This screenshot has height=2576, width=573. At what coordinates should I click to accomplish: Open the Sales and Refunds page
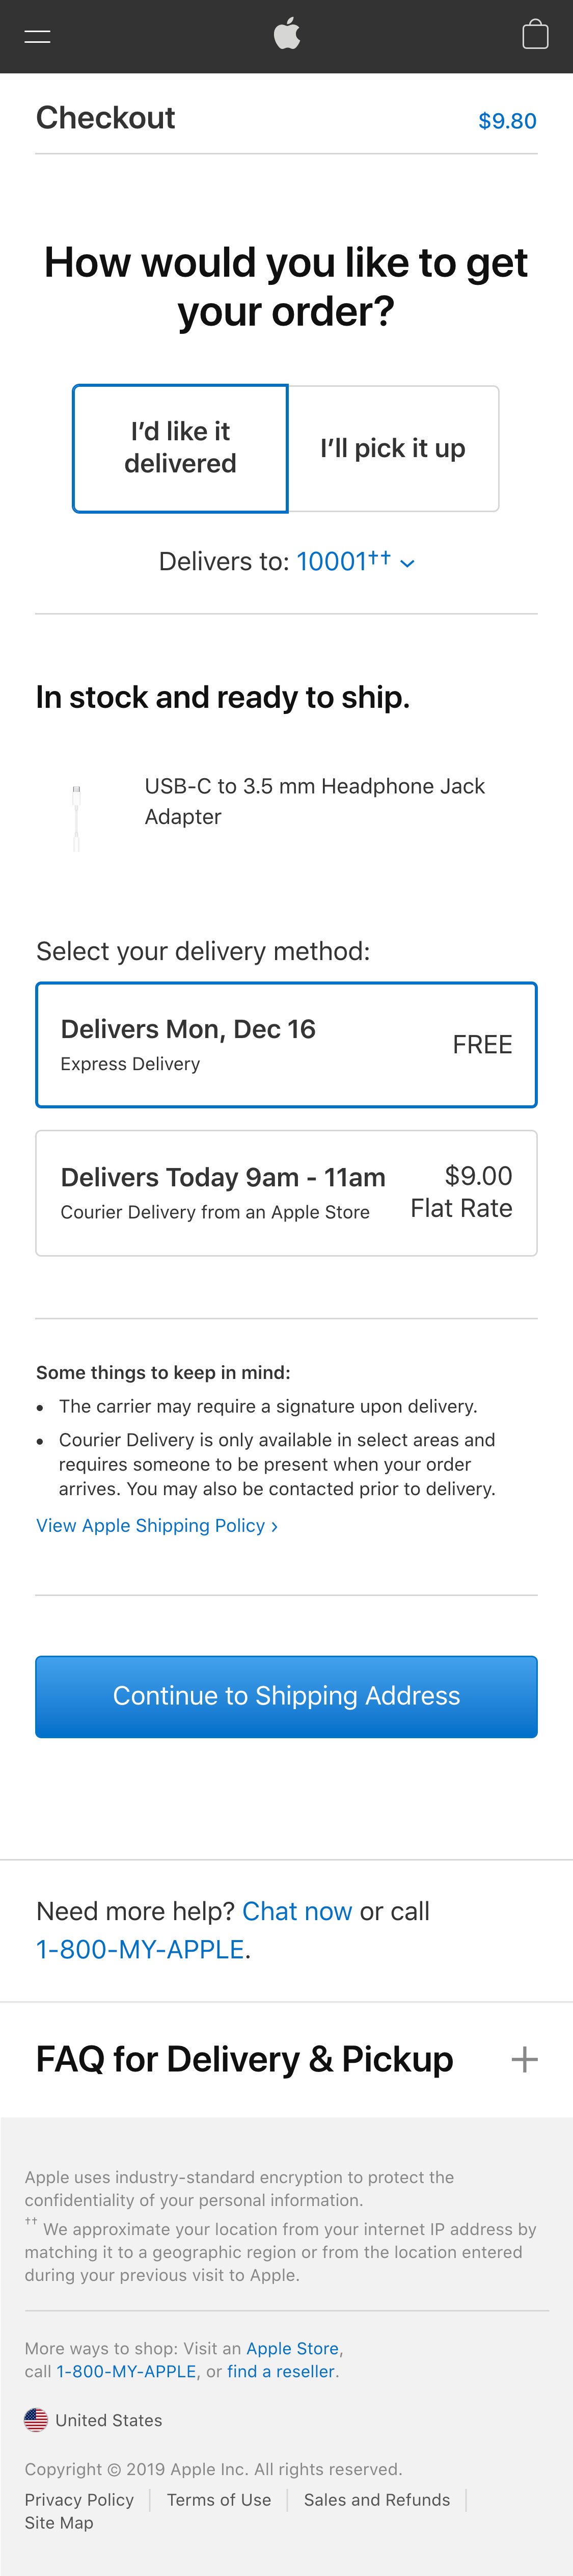(x=377, y=2499)
